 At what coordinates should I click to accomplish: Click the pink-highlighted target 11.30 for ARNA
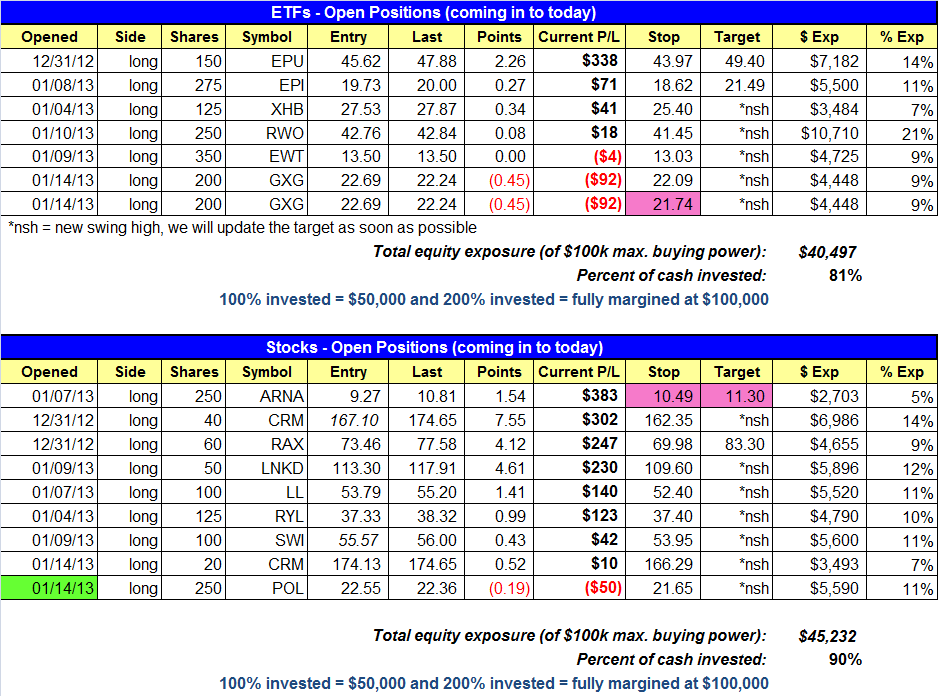pyautogui.click(x=736, y=396)
